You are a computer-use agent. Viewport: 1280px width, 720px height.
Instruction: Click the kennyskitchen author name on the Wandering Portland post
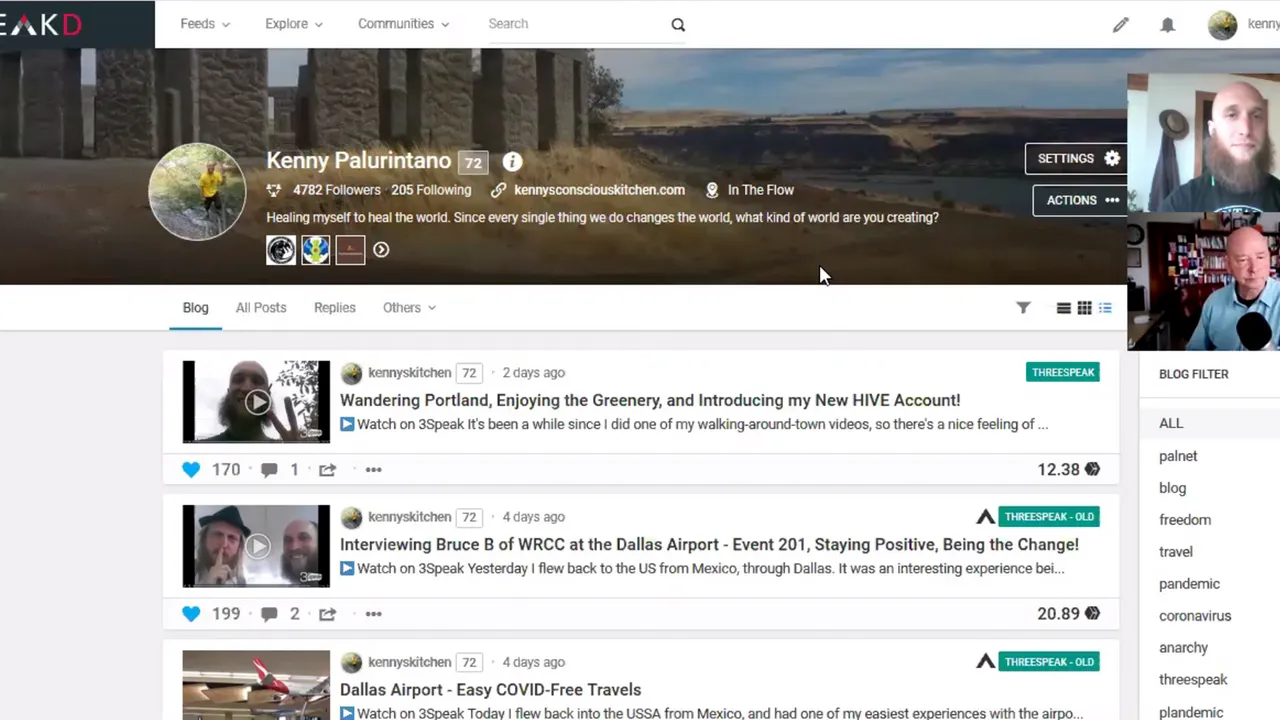409,373
